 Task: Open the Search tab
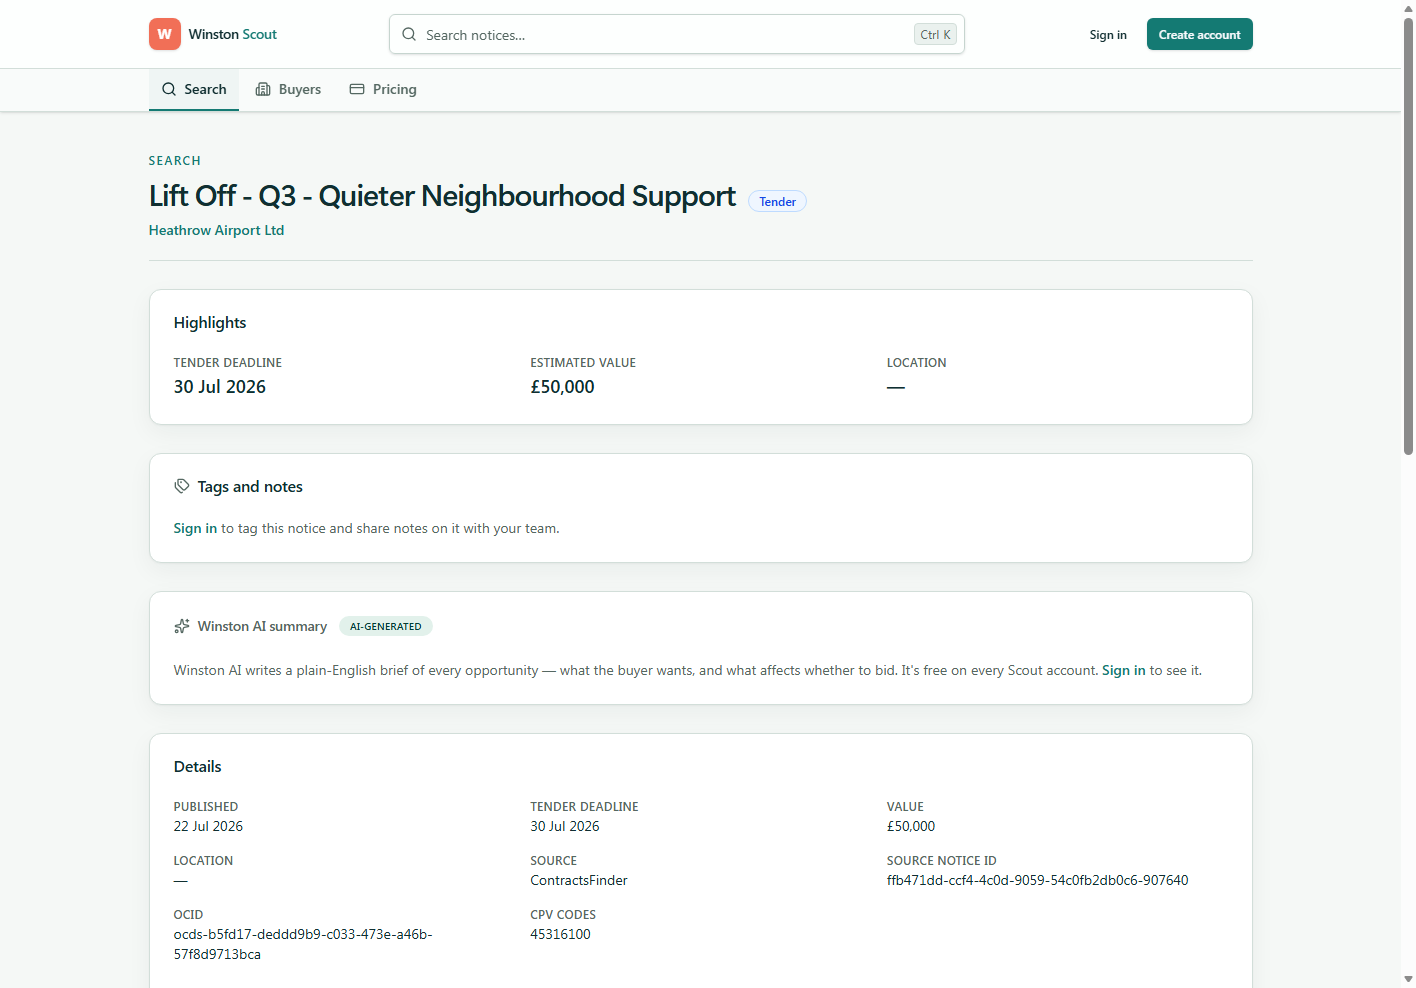(x=194, y=89)
